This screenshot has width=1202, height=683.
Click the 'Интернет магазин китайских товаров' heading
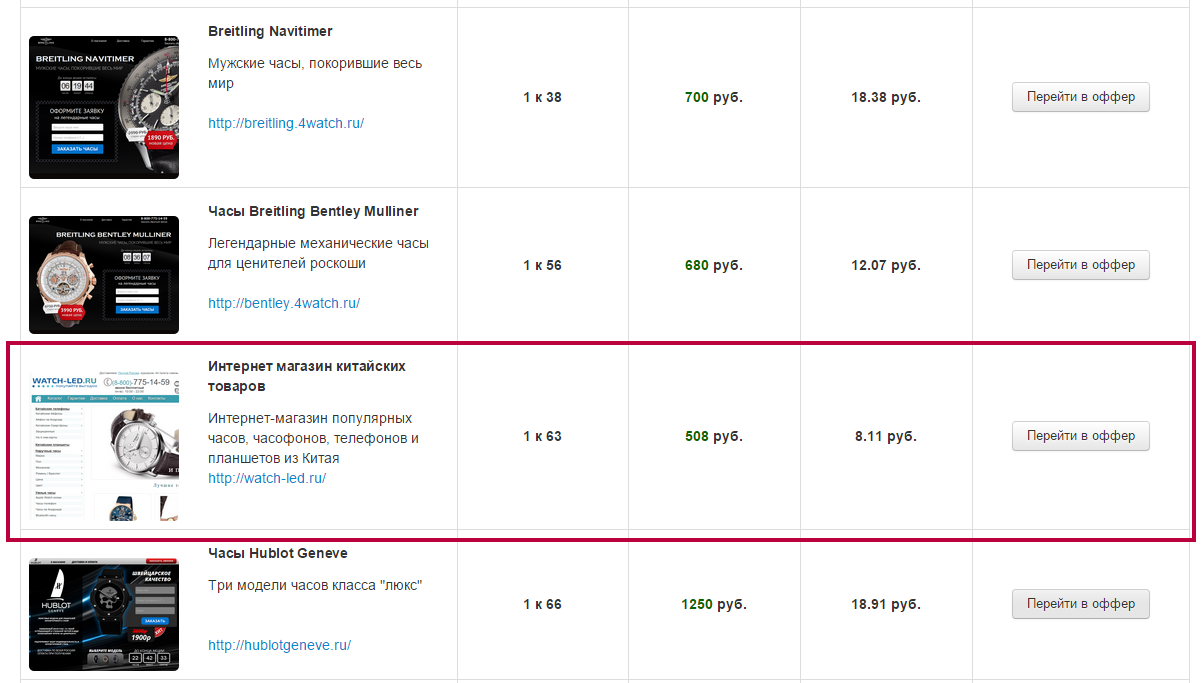pyautogui.click(x=306, y=376)
